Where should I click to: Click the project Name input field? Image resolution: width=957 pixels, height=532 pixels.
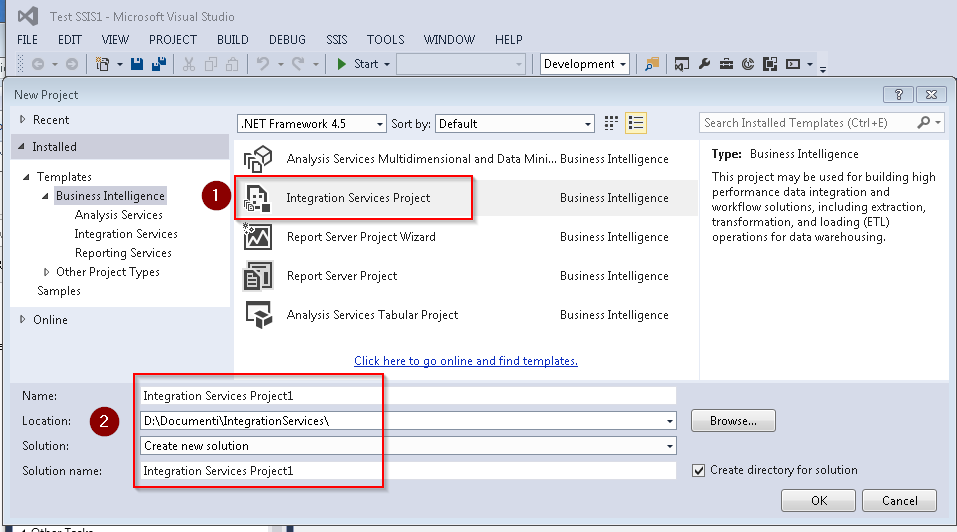pos(408,396)
